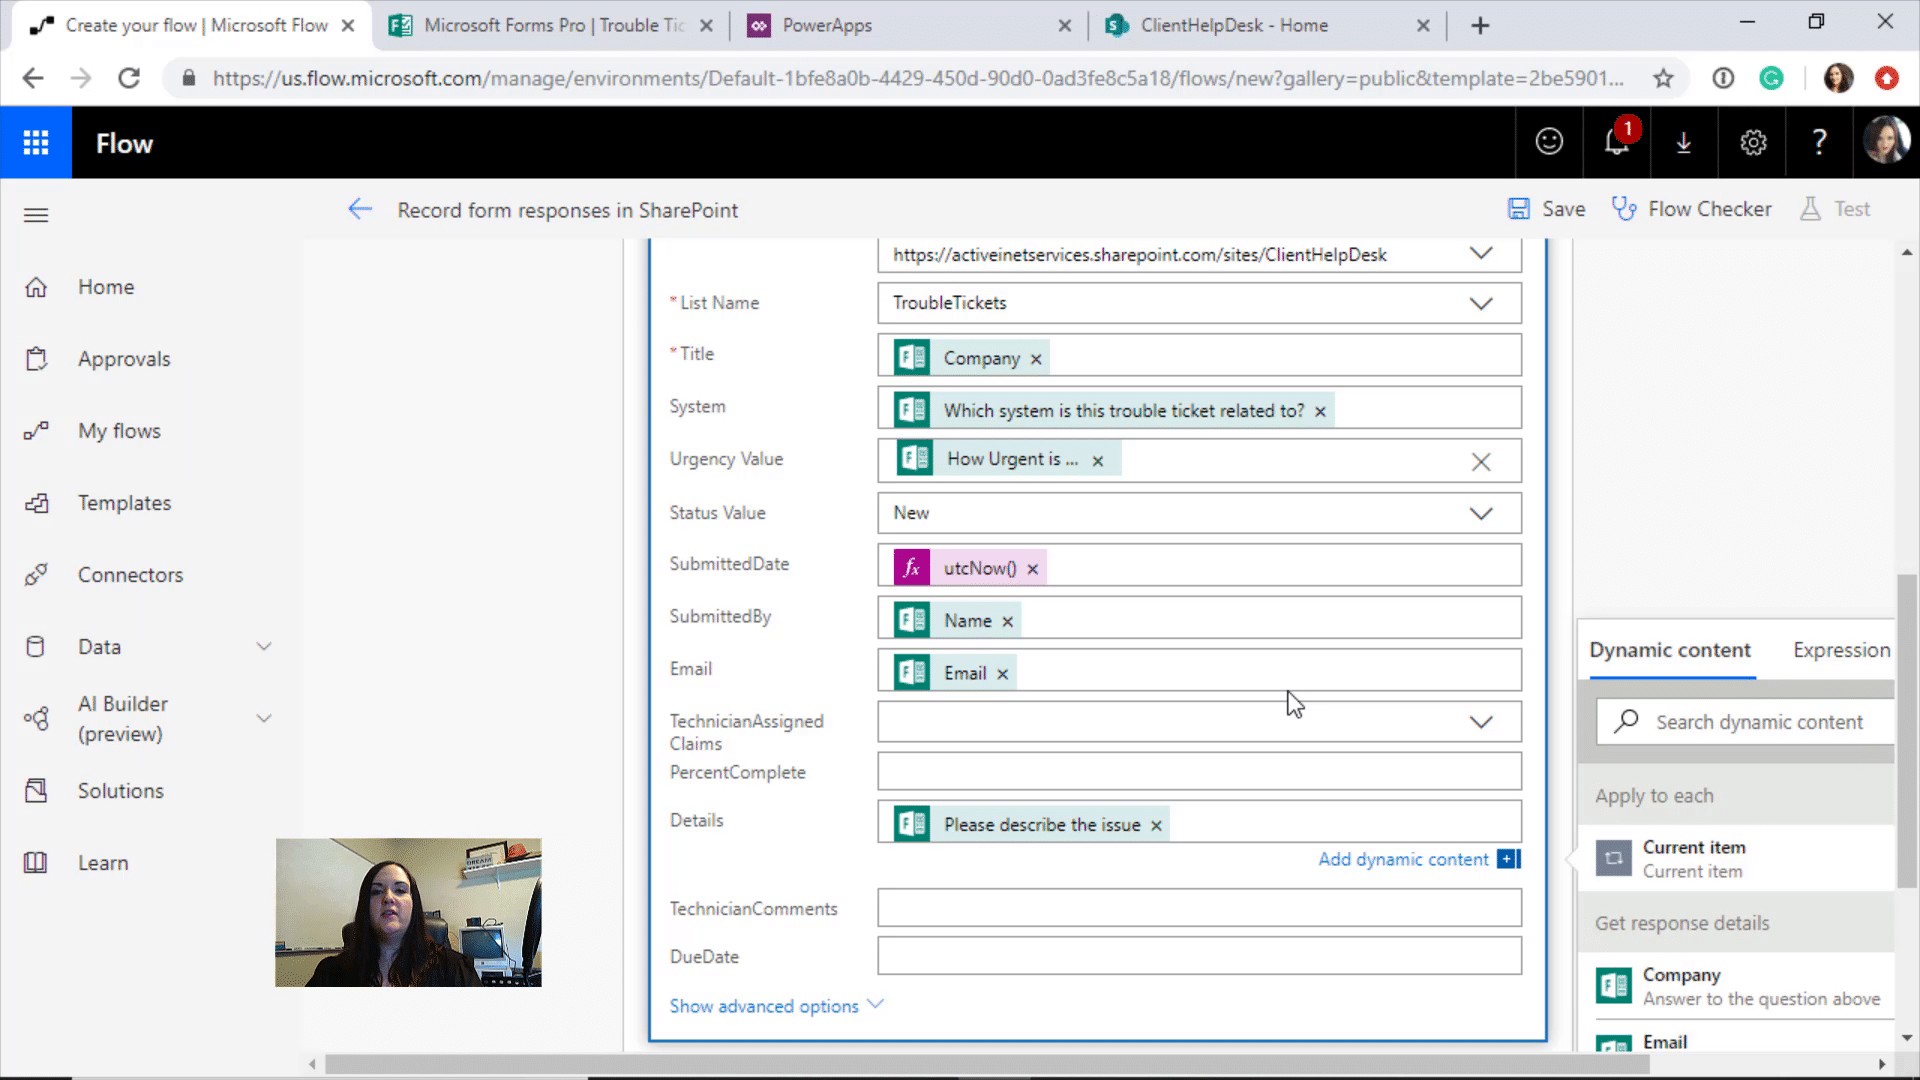
Task: Click the Home house icon in sidebar
Action: click(x=36, y=287)
